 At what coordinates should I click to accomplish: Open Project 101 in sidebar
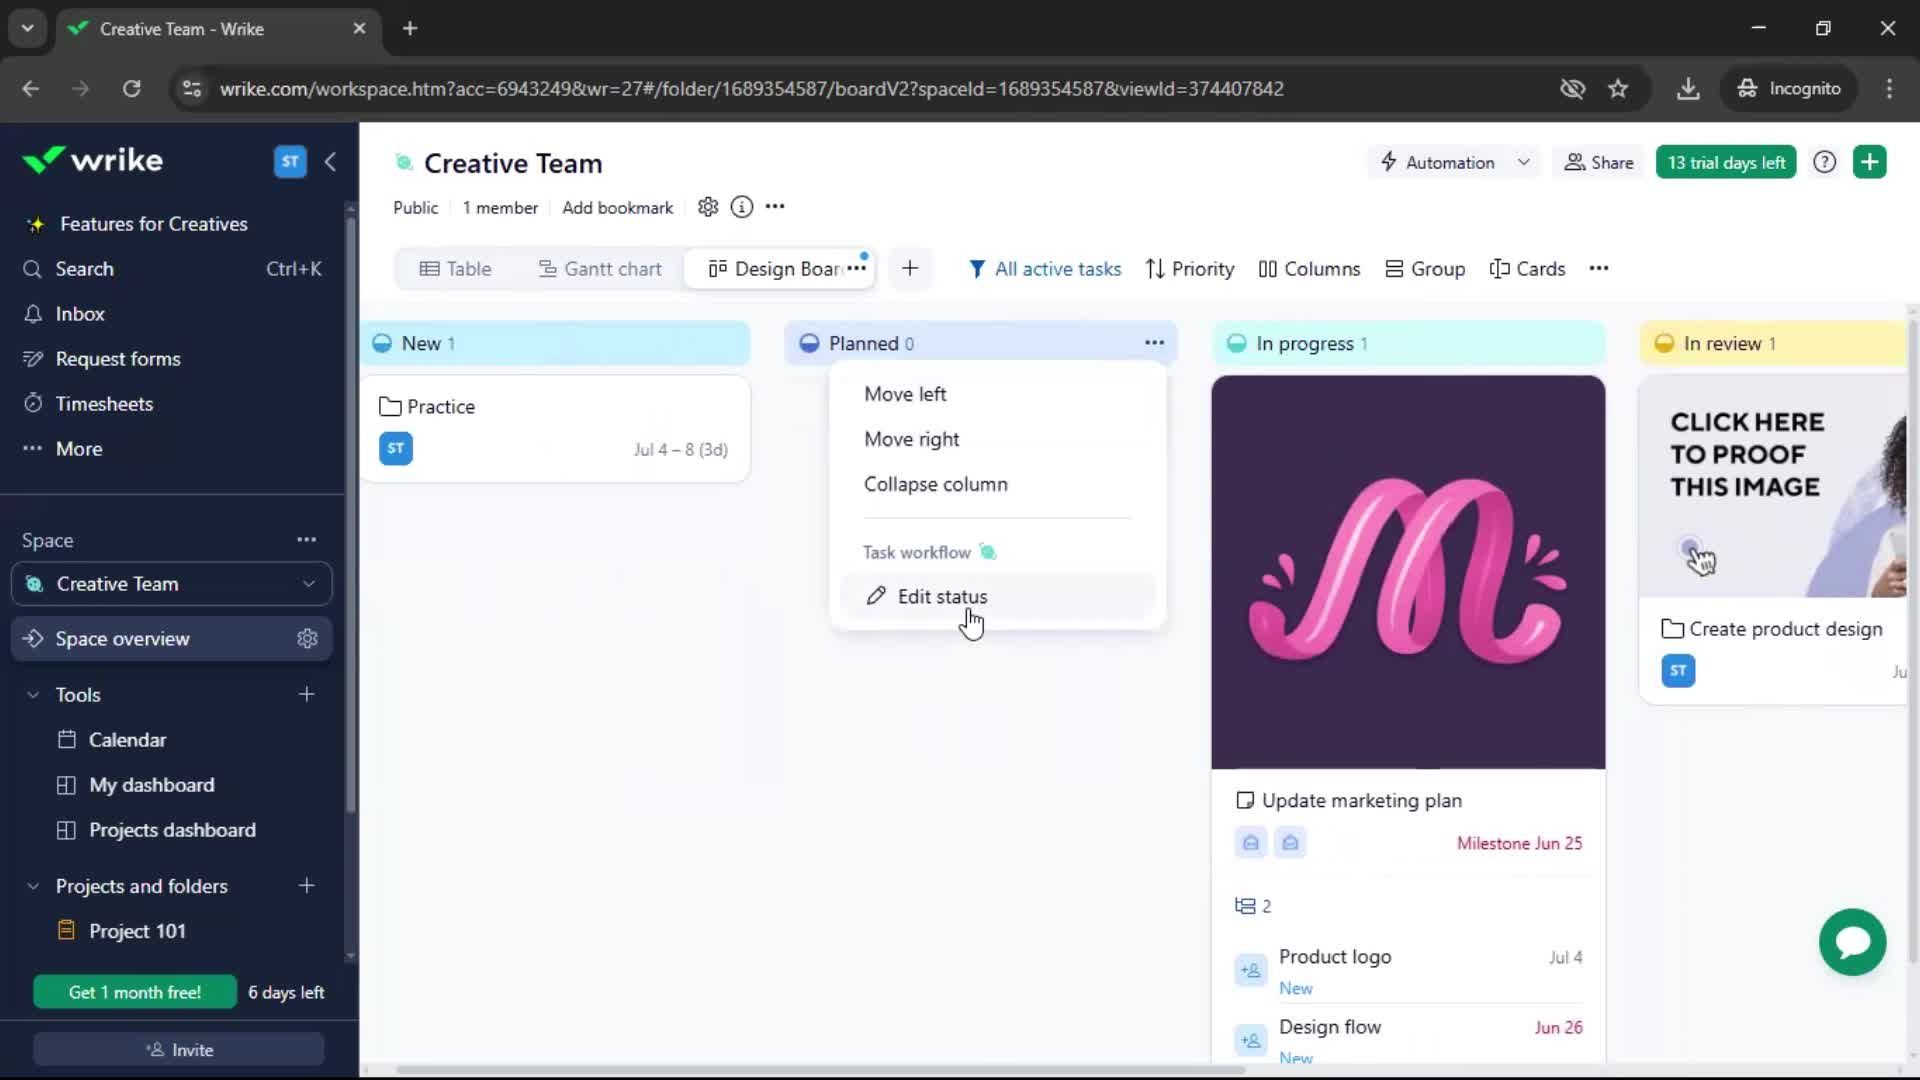pyautogui.click(x=137, y=931)
